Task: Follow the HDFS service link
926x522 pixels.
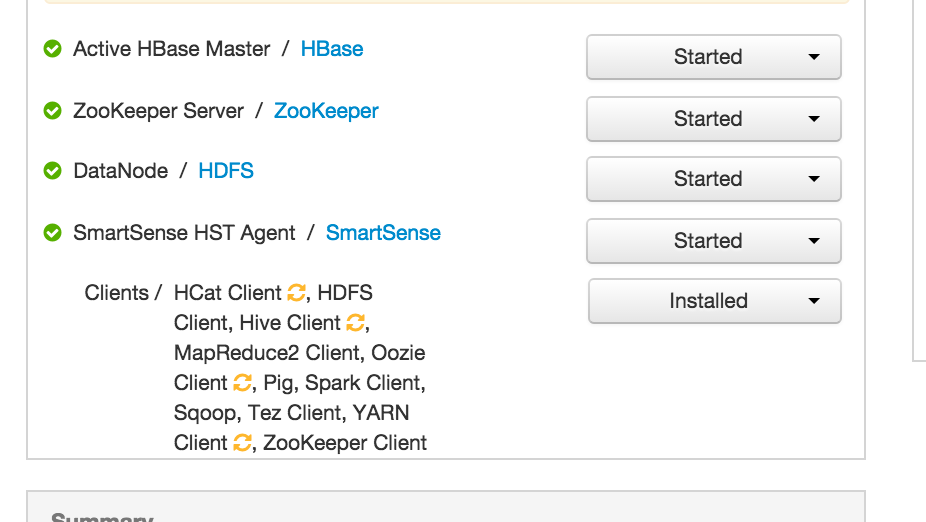Action: tap(226, 171)
